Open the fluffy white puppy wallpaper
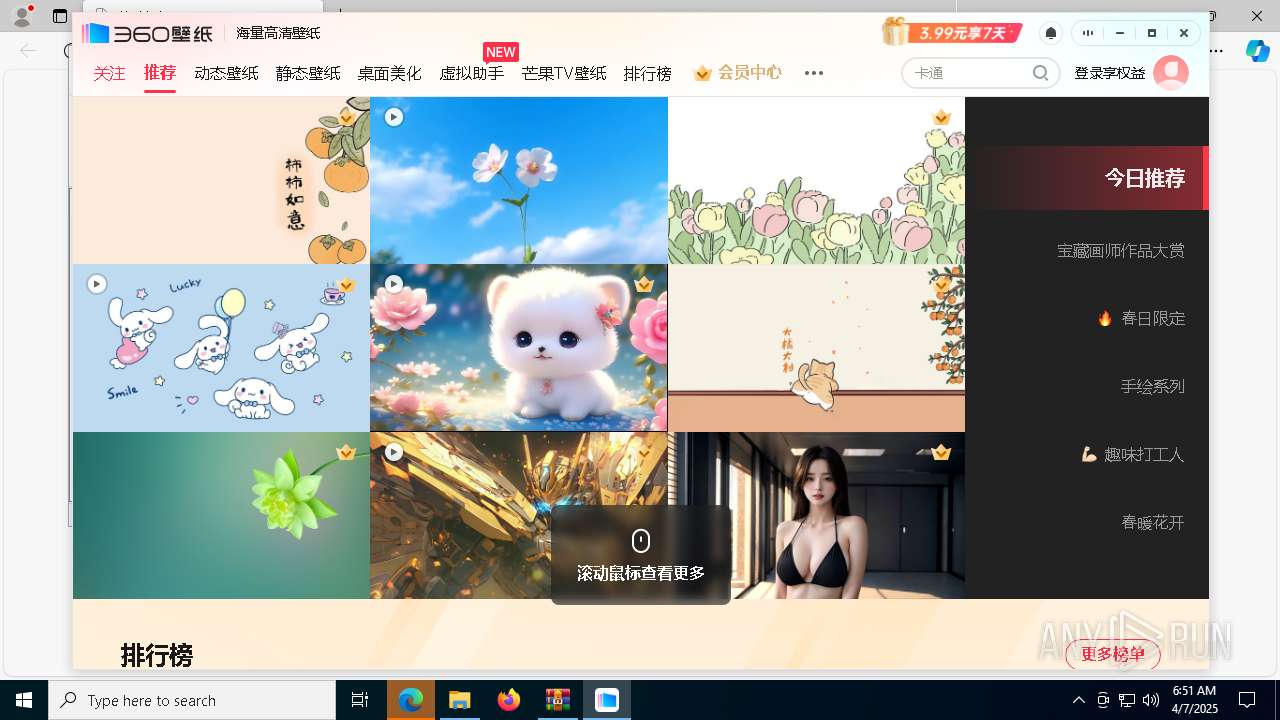Screen dimensions: 1280x720 click(x=519, y=348)
